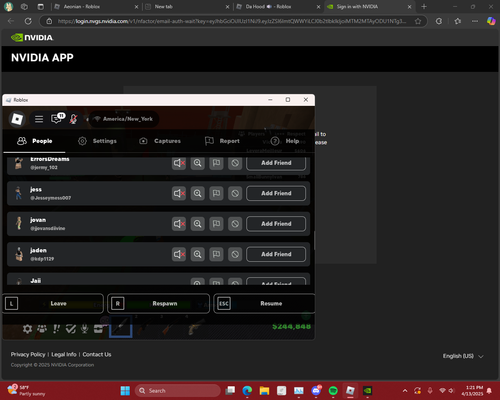Open the Contact Us link

click(x=97, y=354)
